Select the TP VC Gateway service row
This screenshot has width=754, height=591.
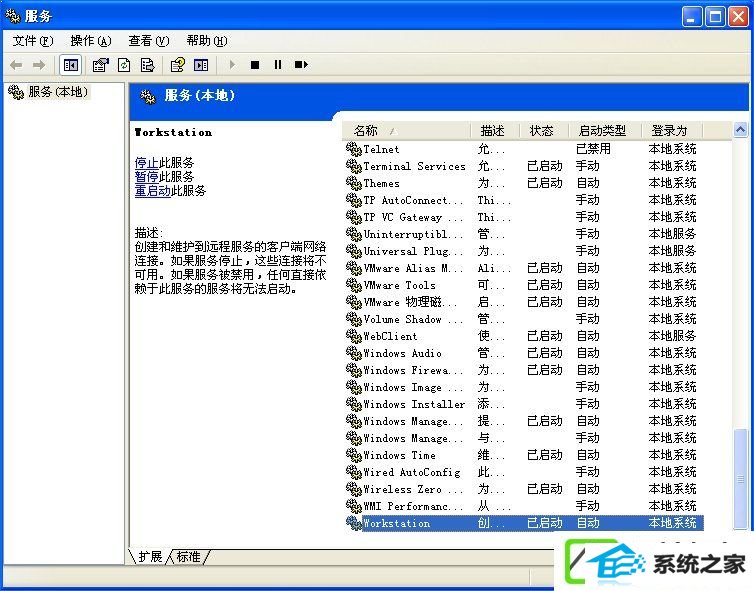coord(524,217)
